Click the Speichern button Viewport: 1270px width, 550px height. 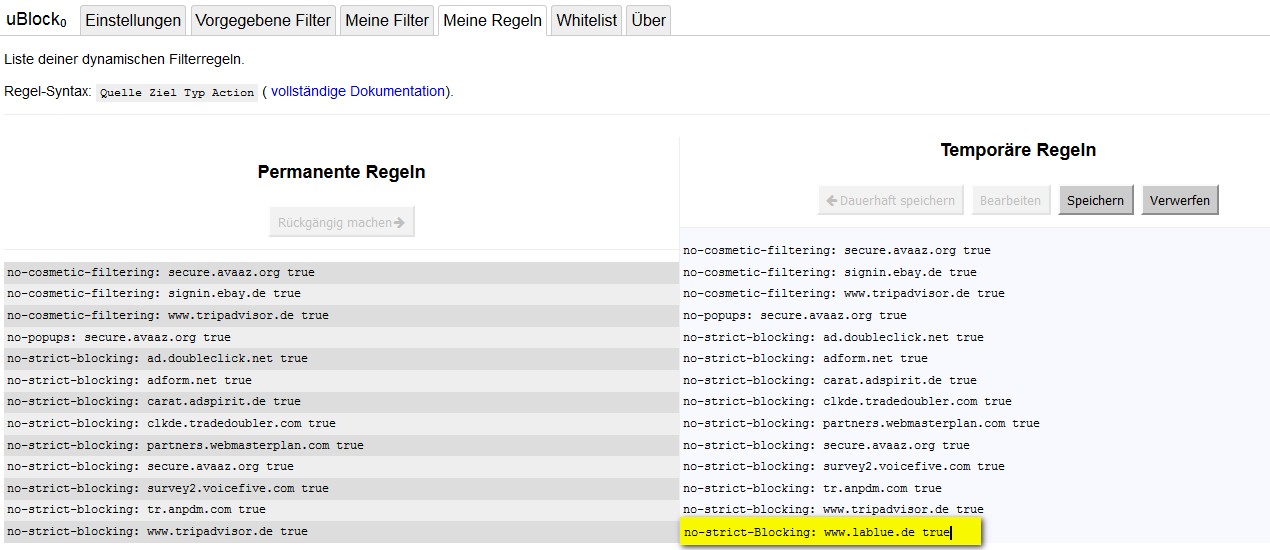coord(1095,200)
